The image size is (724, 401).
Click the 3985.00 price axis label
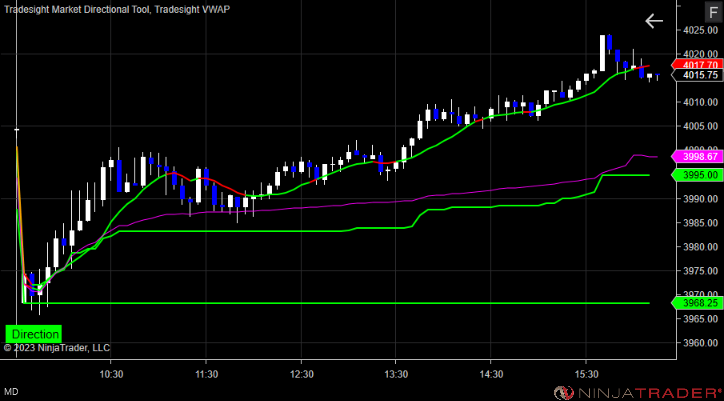click(x=702, y=223)
